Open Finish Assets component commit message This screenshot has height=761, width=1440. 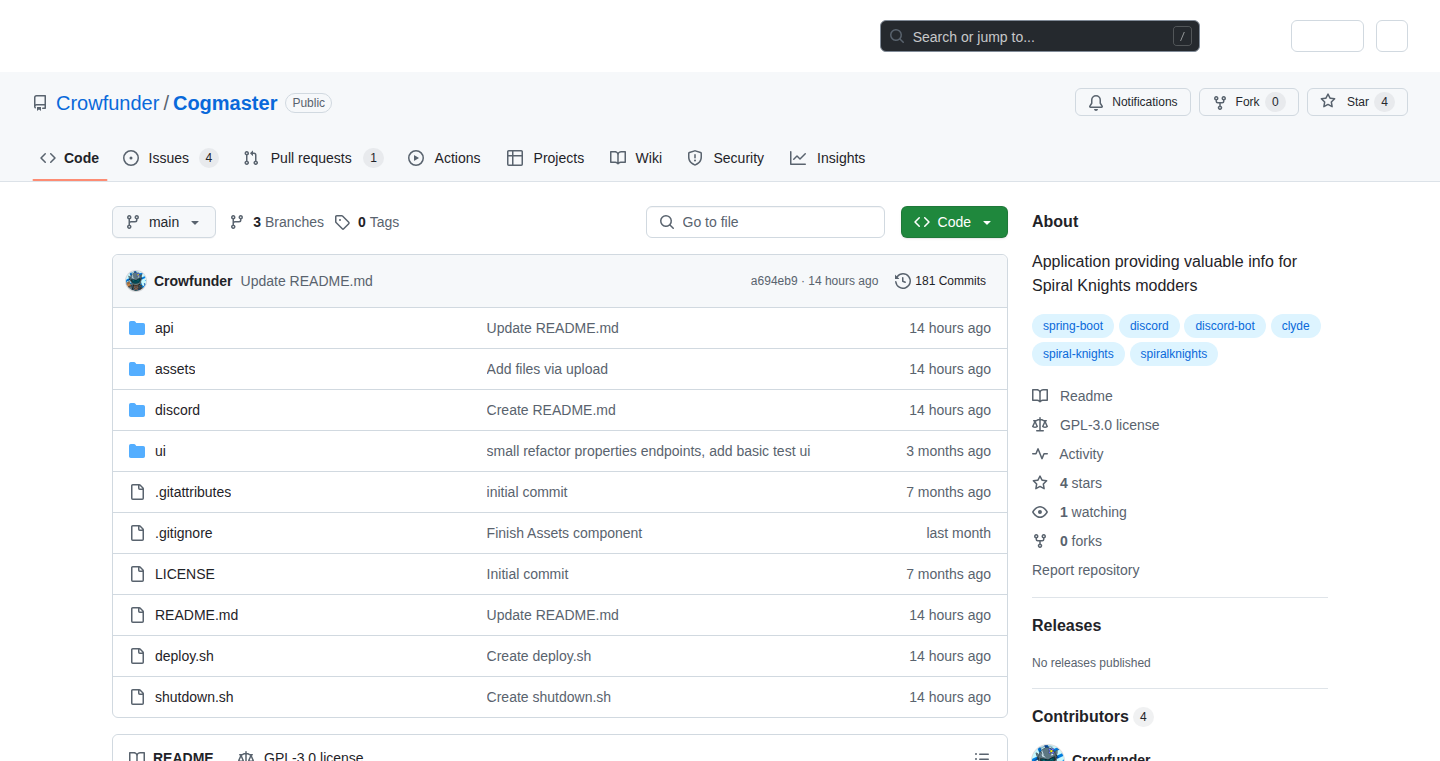pyautogui.click(x=564, y=533)
